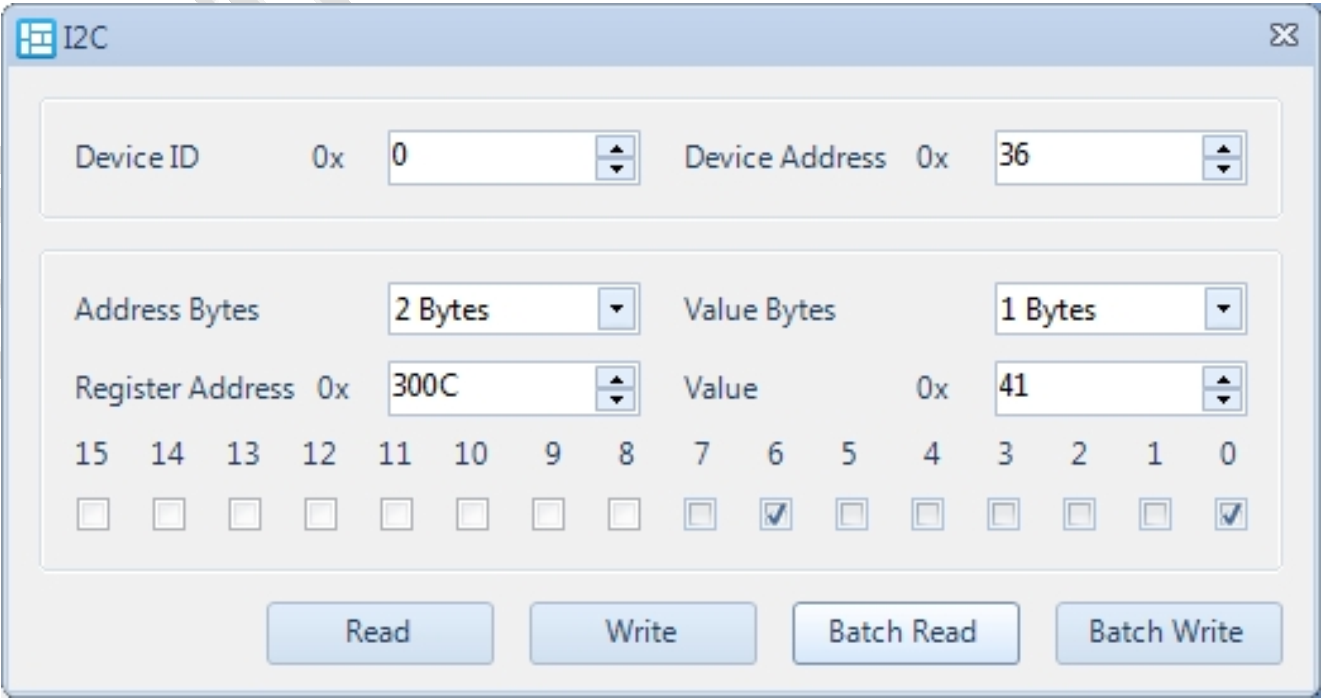The image size is (1322, 699).
Task: Increase the Register Address spinner
Action: [617, 380]
